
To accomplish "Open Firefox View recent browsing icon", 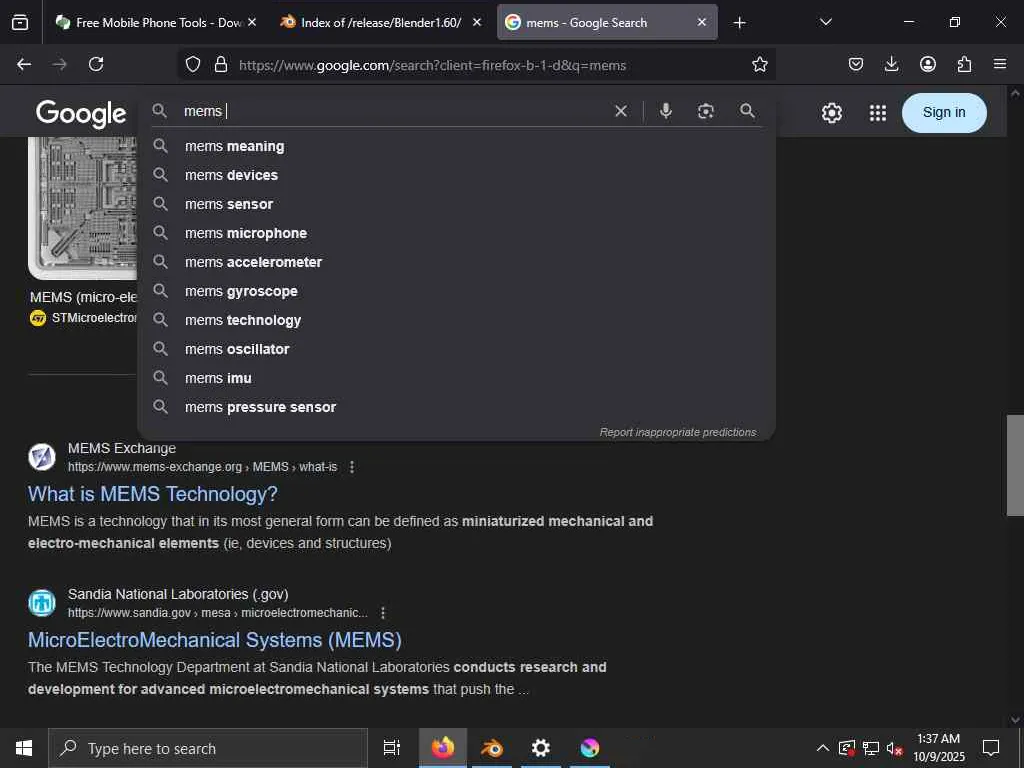I will click(x=20, y=22).
